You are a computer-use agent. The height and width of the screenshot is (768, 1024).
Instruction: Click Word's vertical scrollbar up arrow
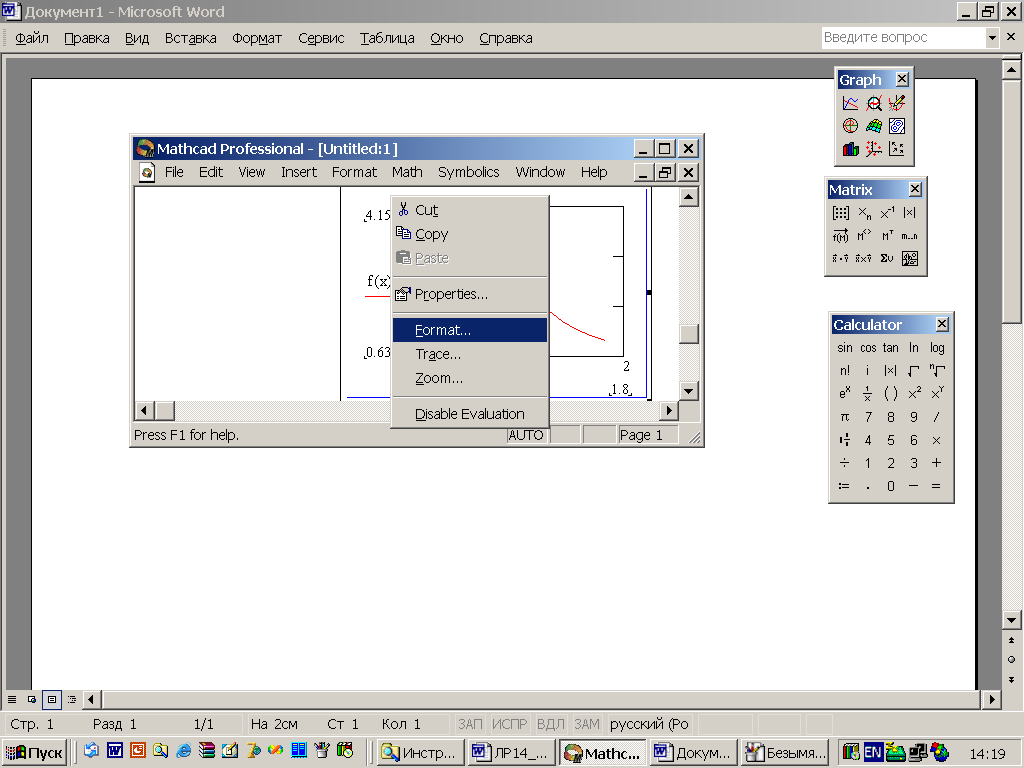click(x=1011, y=69)
